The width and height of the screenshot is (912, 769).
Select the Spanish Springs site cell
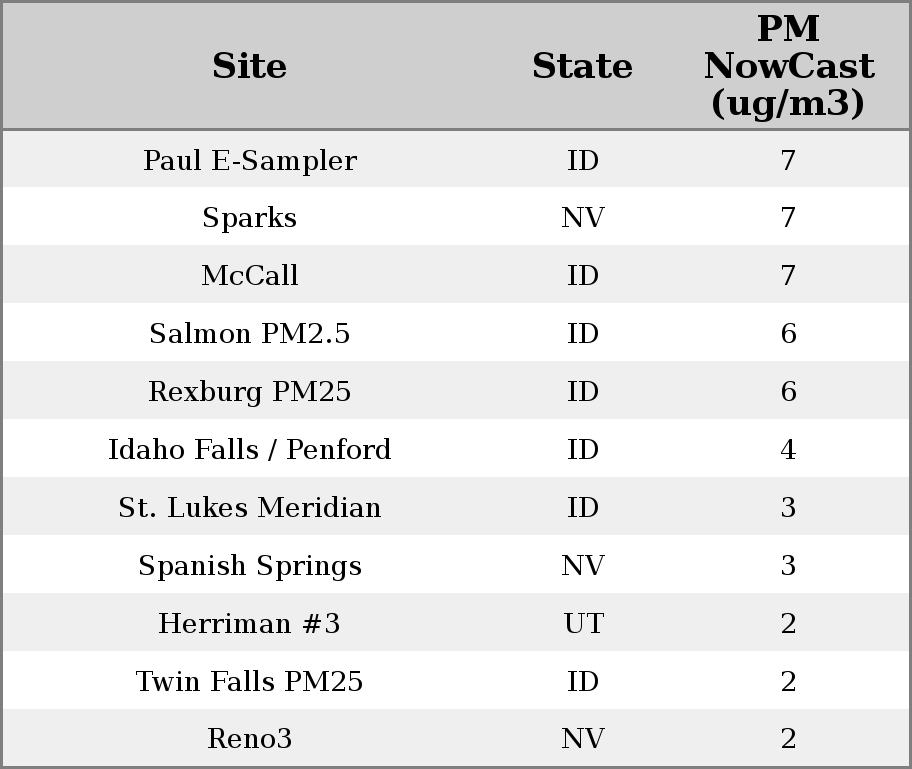[249, 566]
